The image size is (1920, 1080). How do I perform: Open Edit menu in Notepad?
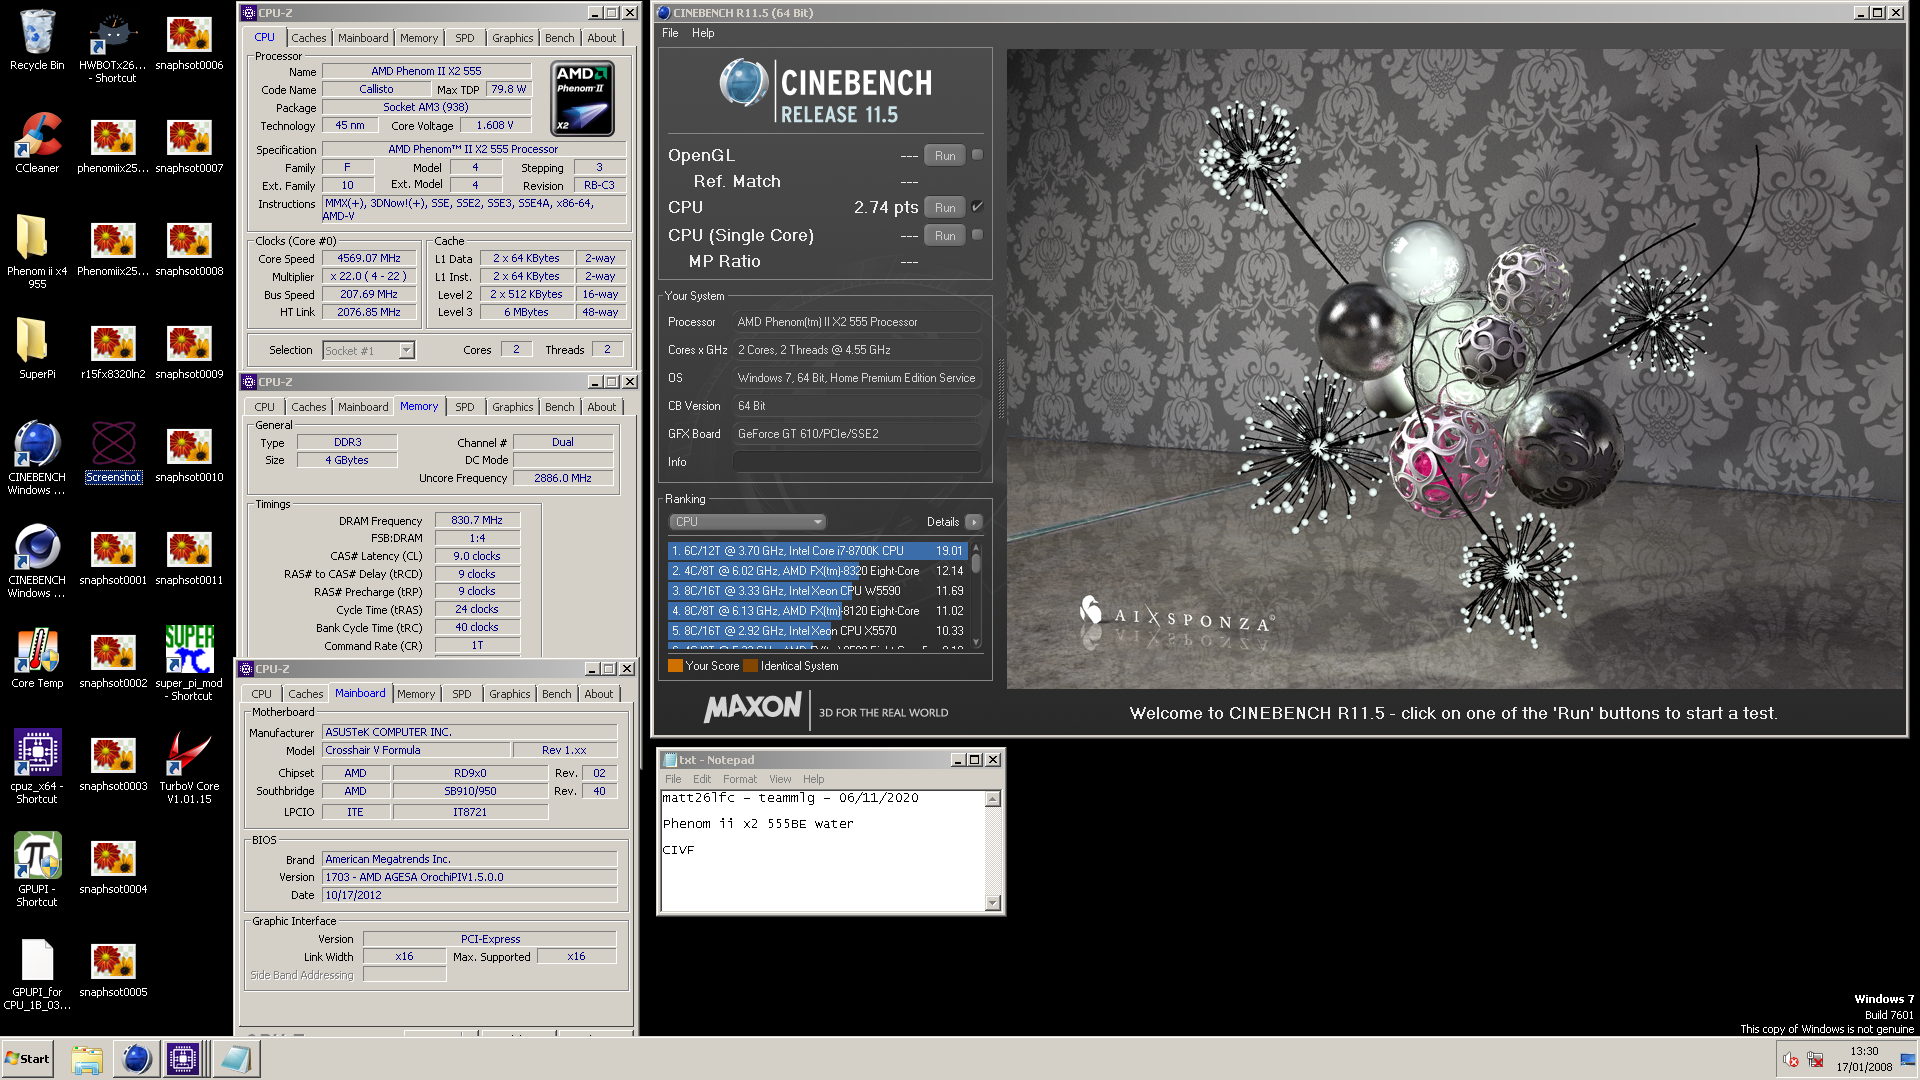pos(702,779)
